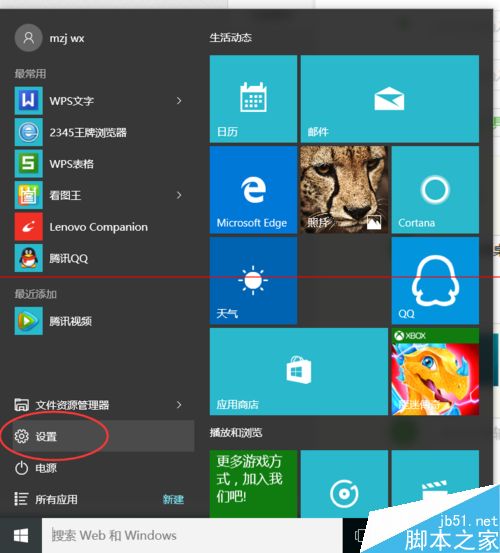Open the 应用商店 store tile
Viewport: 500px width, 553px height.
coord(299,372)
